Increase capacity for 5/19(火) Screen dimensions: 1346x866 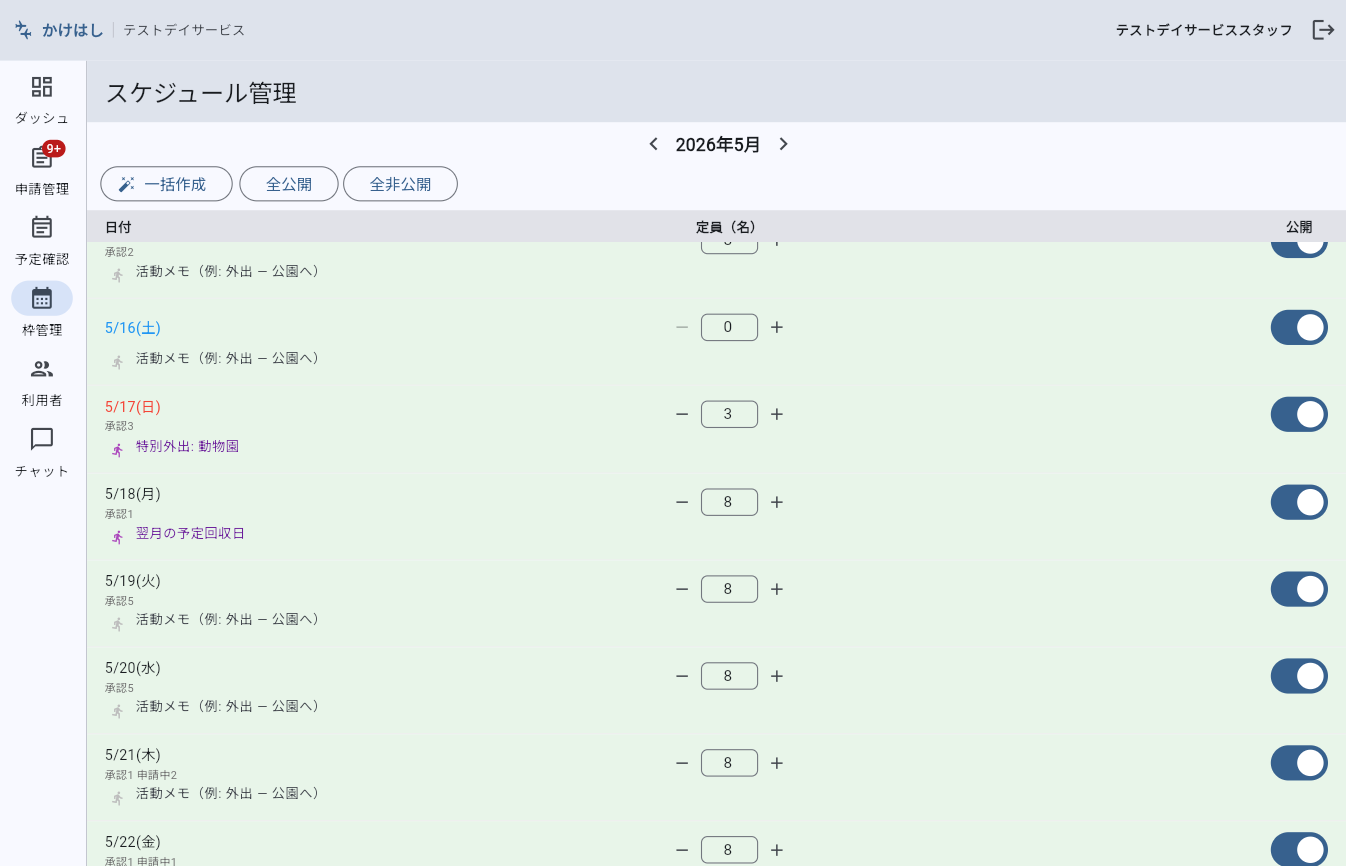pyautogui.click(x=777, y=589)
